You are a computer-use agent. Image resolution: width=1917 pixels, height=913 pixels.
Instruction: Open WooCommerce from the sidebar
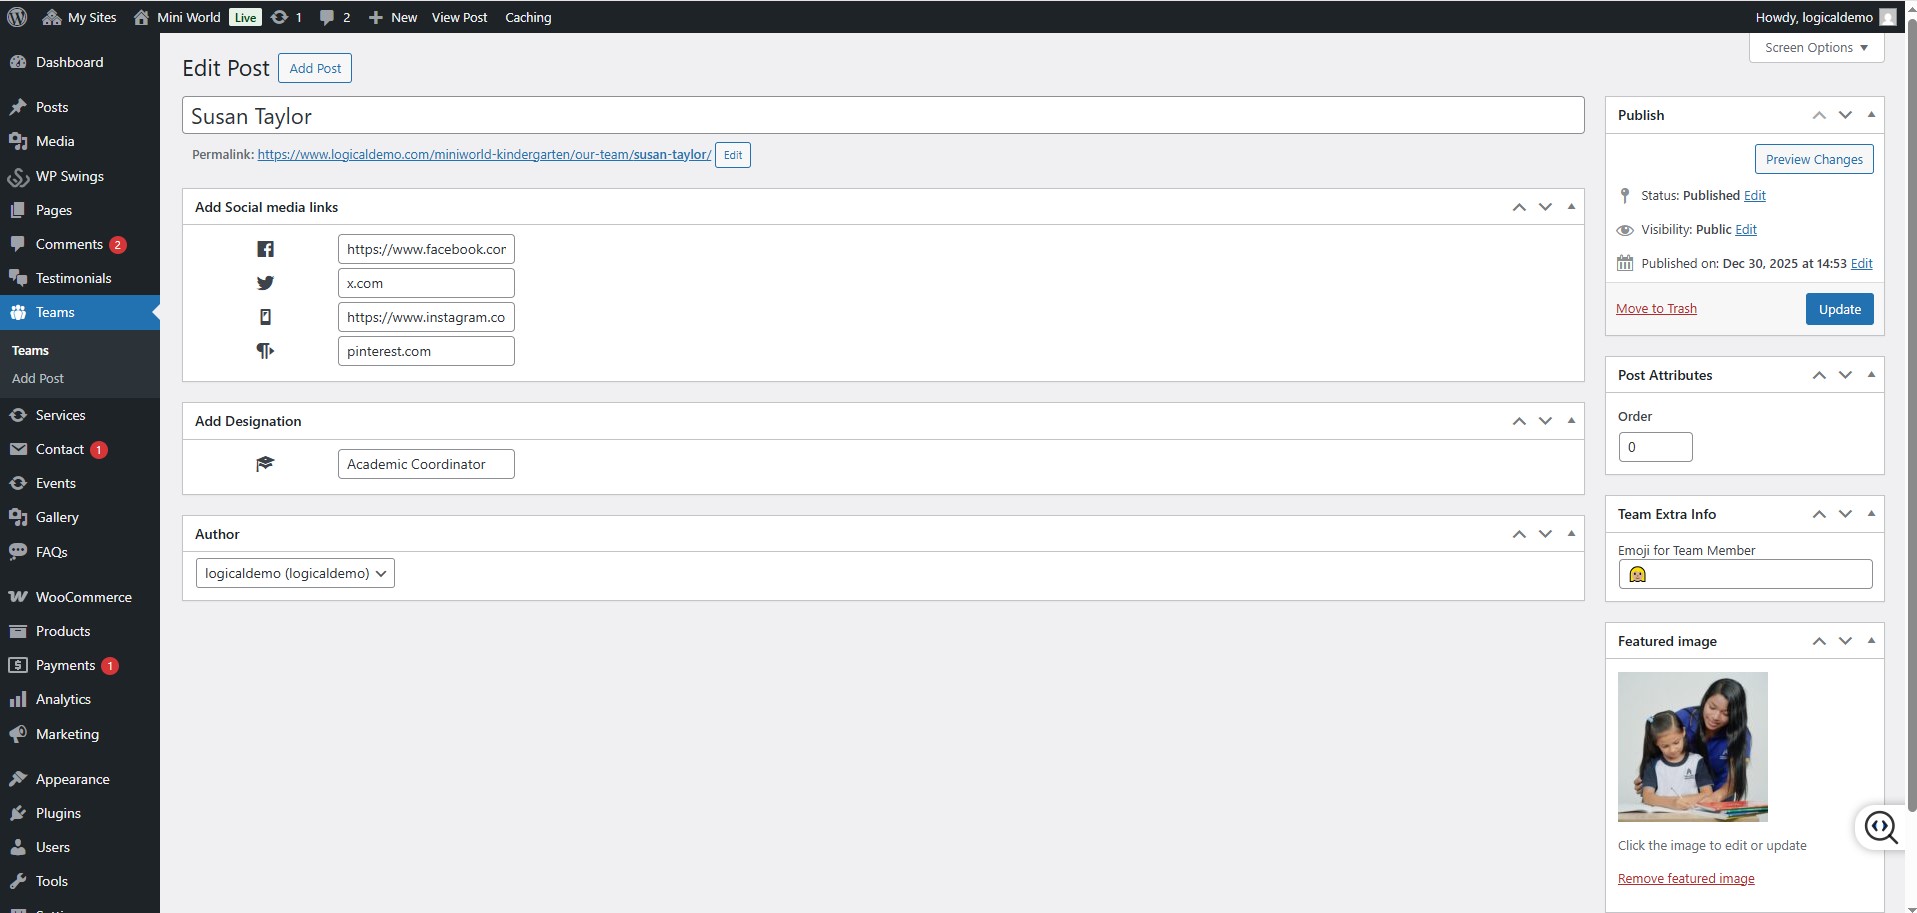click(83, 597)
